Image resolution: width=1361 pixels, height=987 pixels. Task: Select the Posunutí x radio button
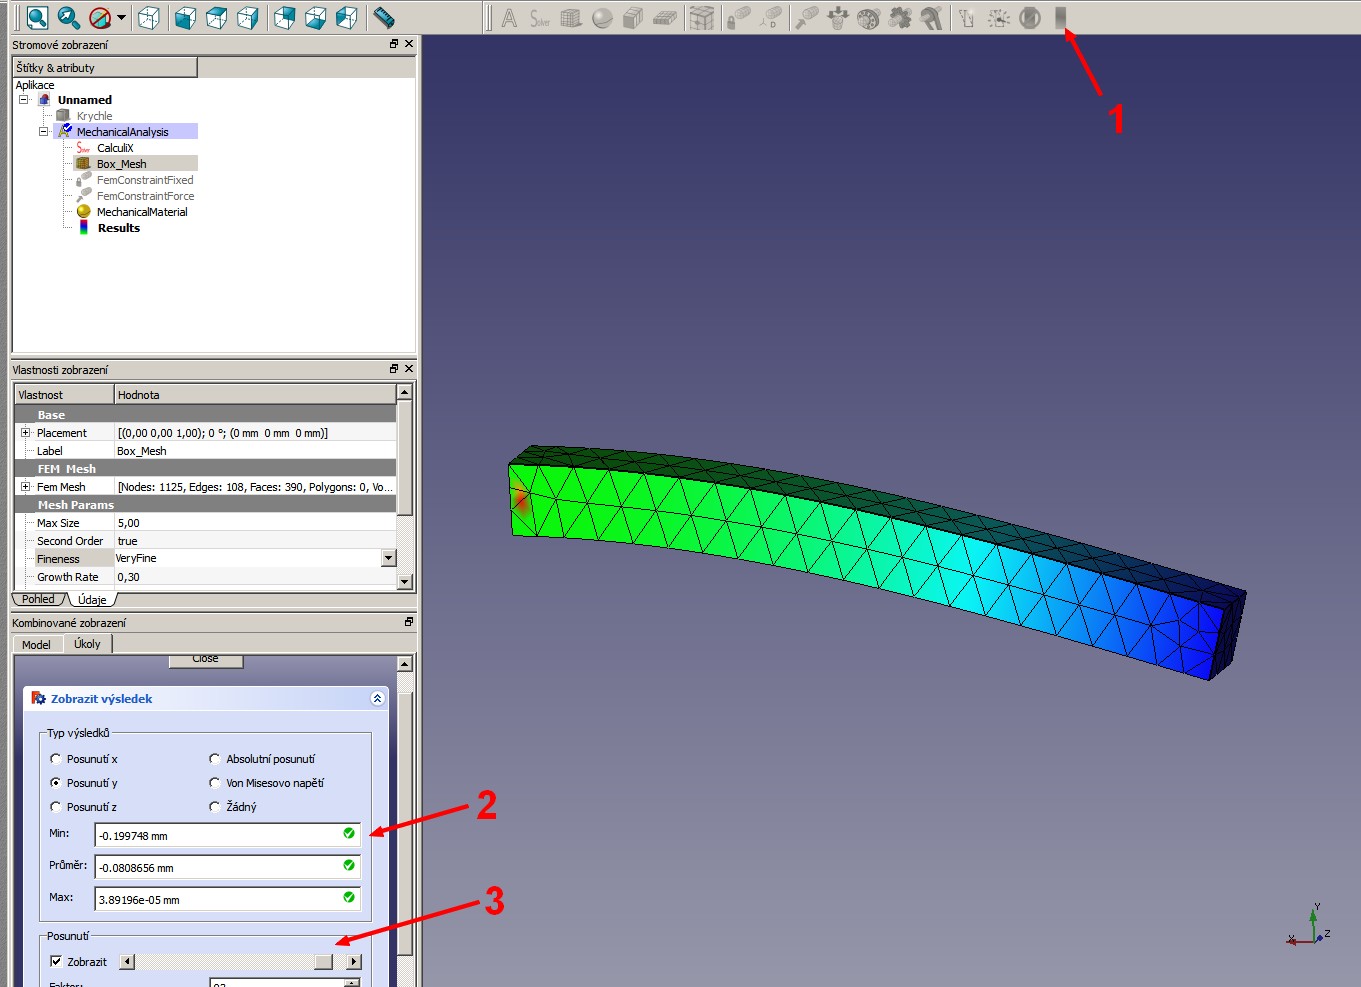tap(56, 759)
